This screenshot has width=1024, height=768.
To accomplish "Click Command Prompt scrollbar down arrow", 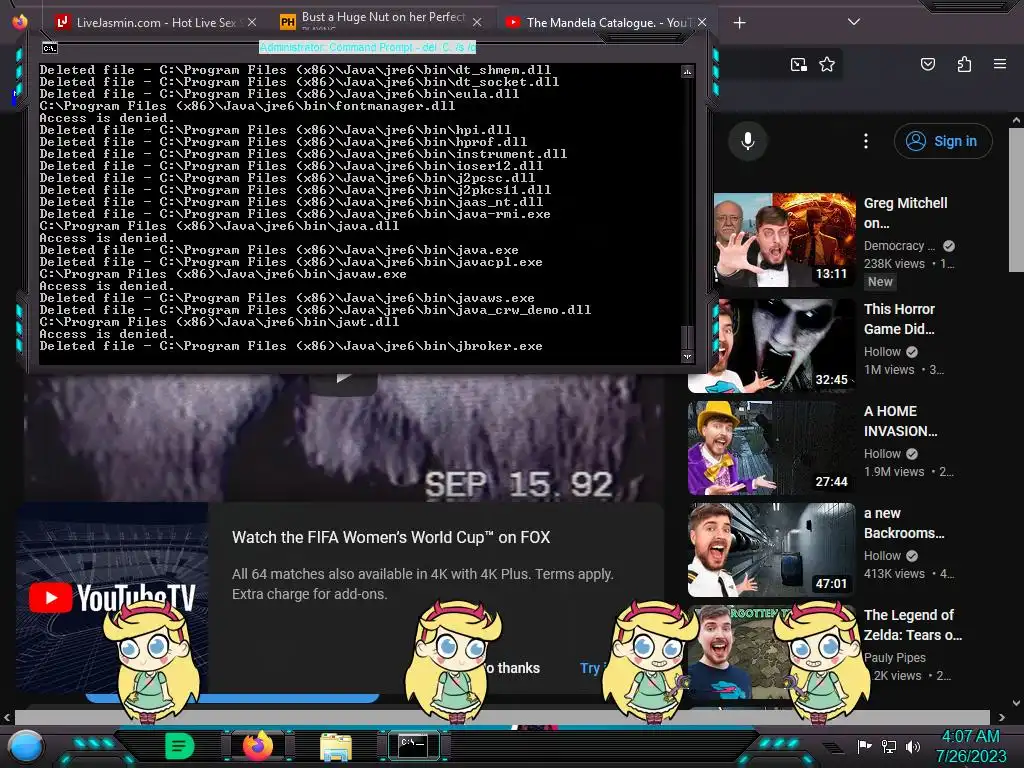I will tap(687, 357).
